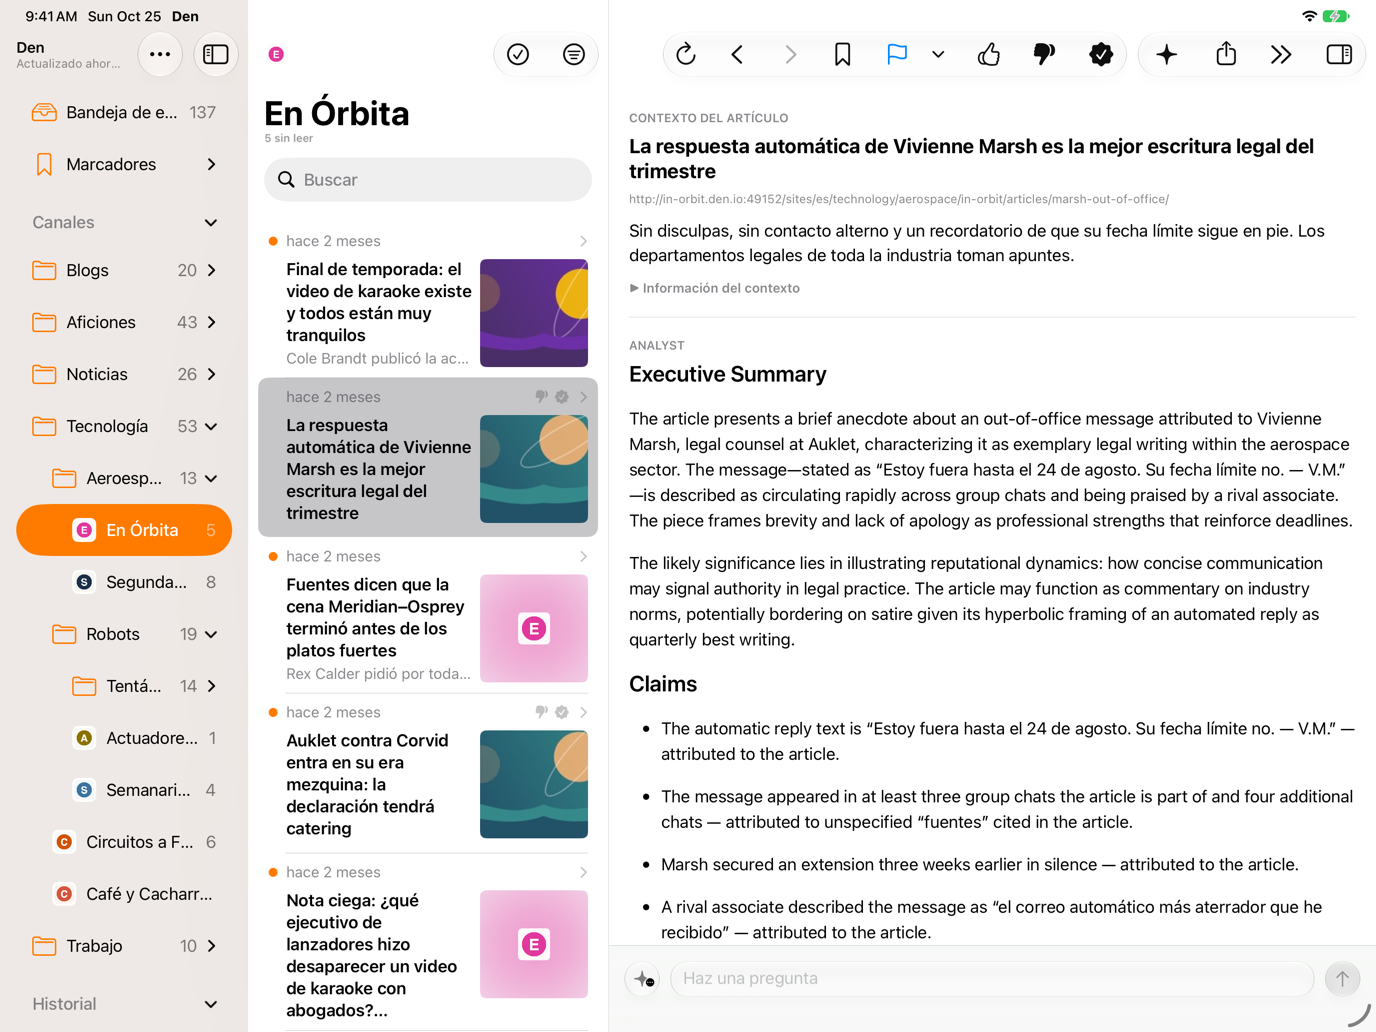Open the Meridian–Osprey dinner article
This screenshot has width=1376, height=1032.
click(x=428, y=616)
